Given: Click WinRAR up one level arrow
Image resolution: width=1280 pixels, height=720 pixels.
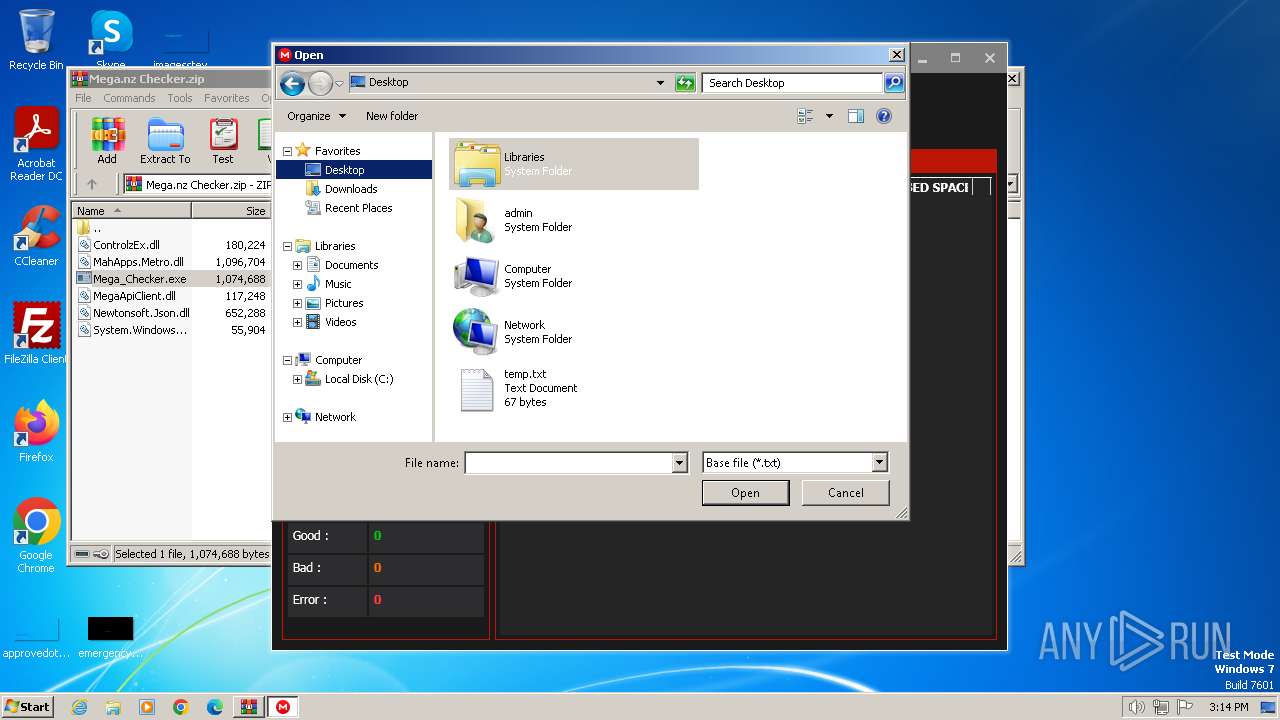Looking at the screenshot, I should 92,184.
